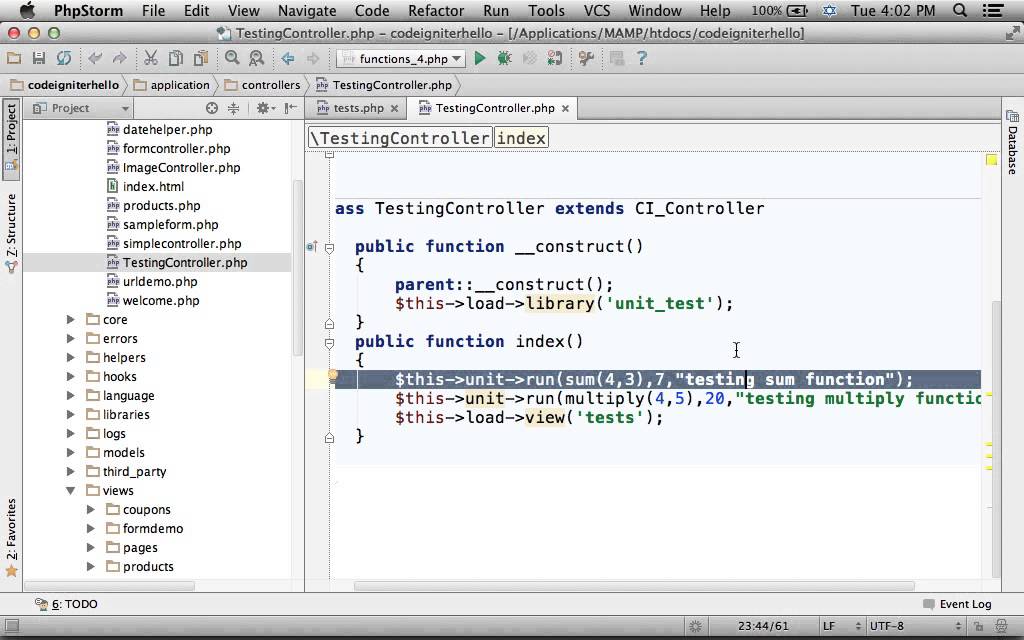Click the editor vertical scrollbar

[995, 438]
